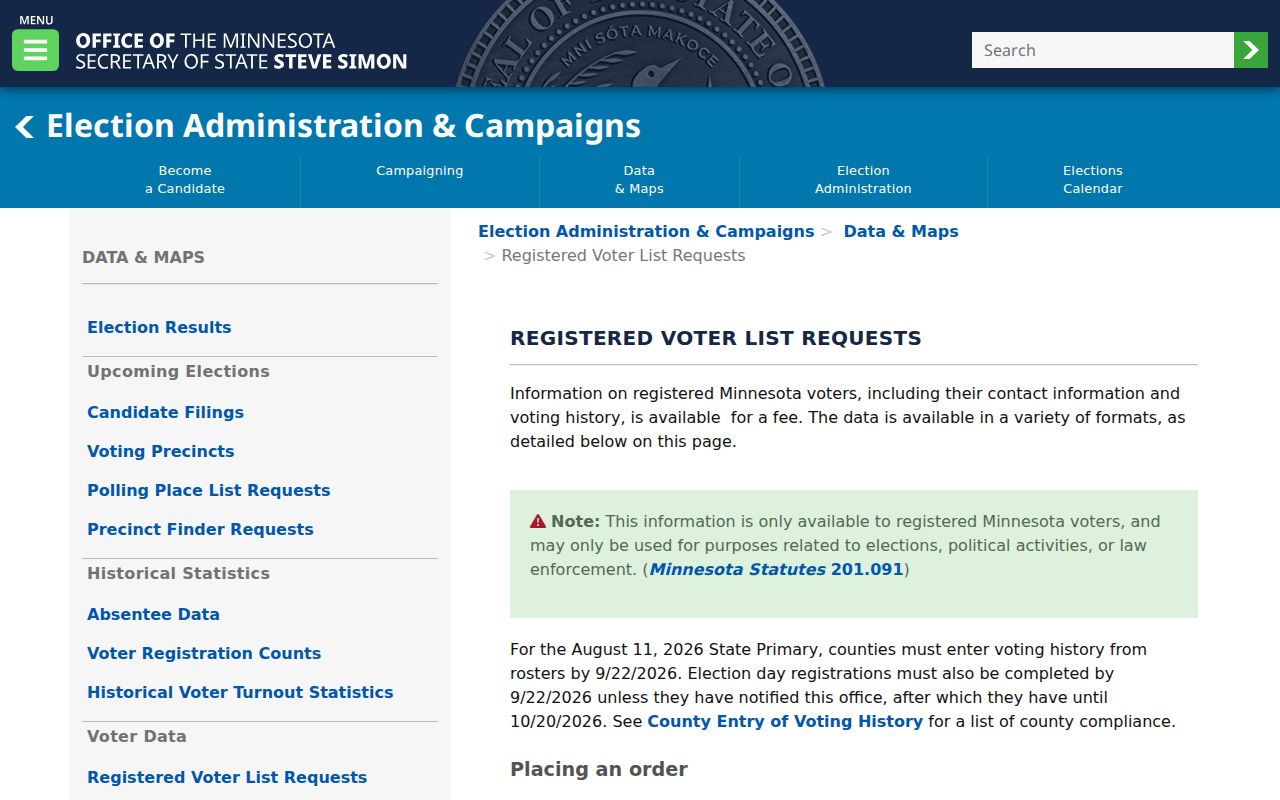Follow the Data & Maps breadcrumb link
Screen dimensions: 1280x800
click(901, 231)
